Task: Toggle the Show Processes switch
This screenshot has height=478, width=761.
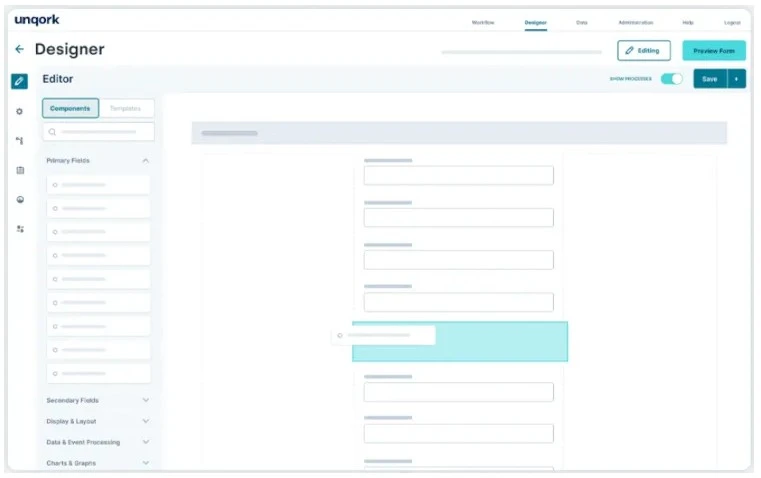Action: (672, 79)
